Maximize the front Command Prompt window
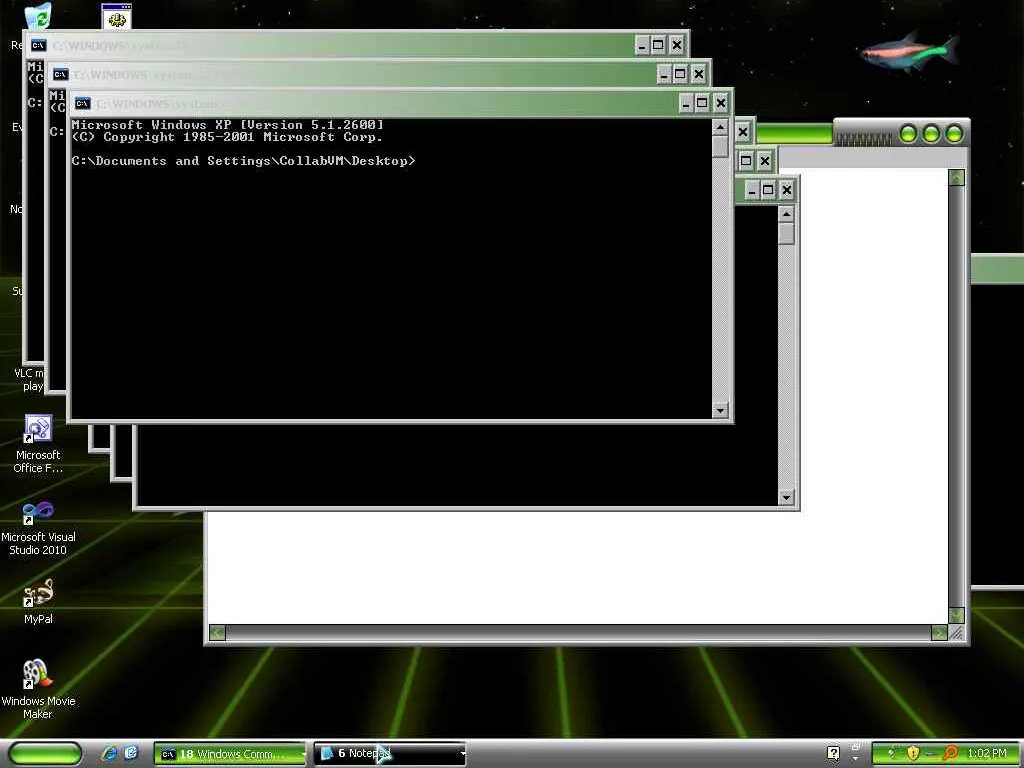The image size is (1024, 768). 702,103
